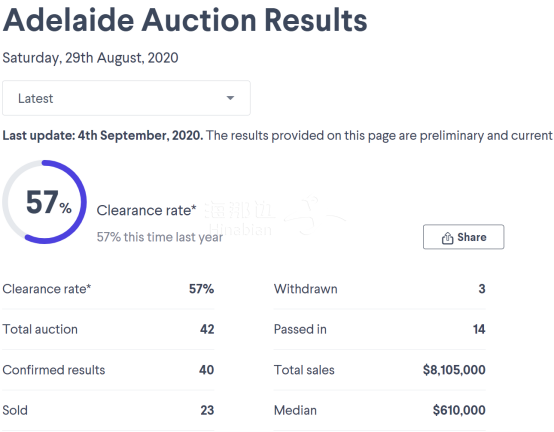Click the Passed in row value 14

point(479,329)
